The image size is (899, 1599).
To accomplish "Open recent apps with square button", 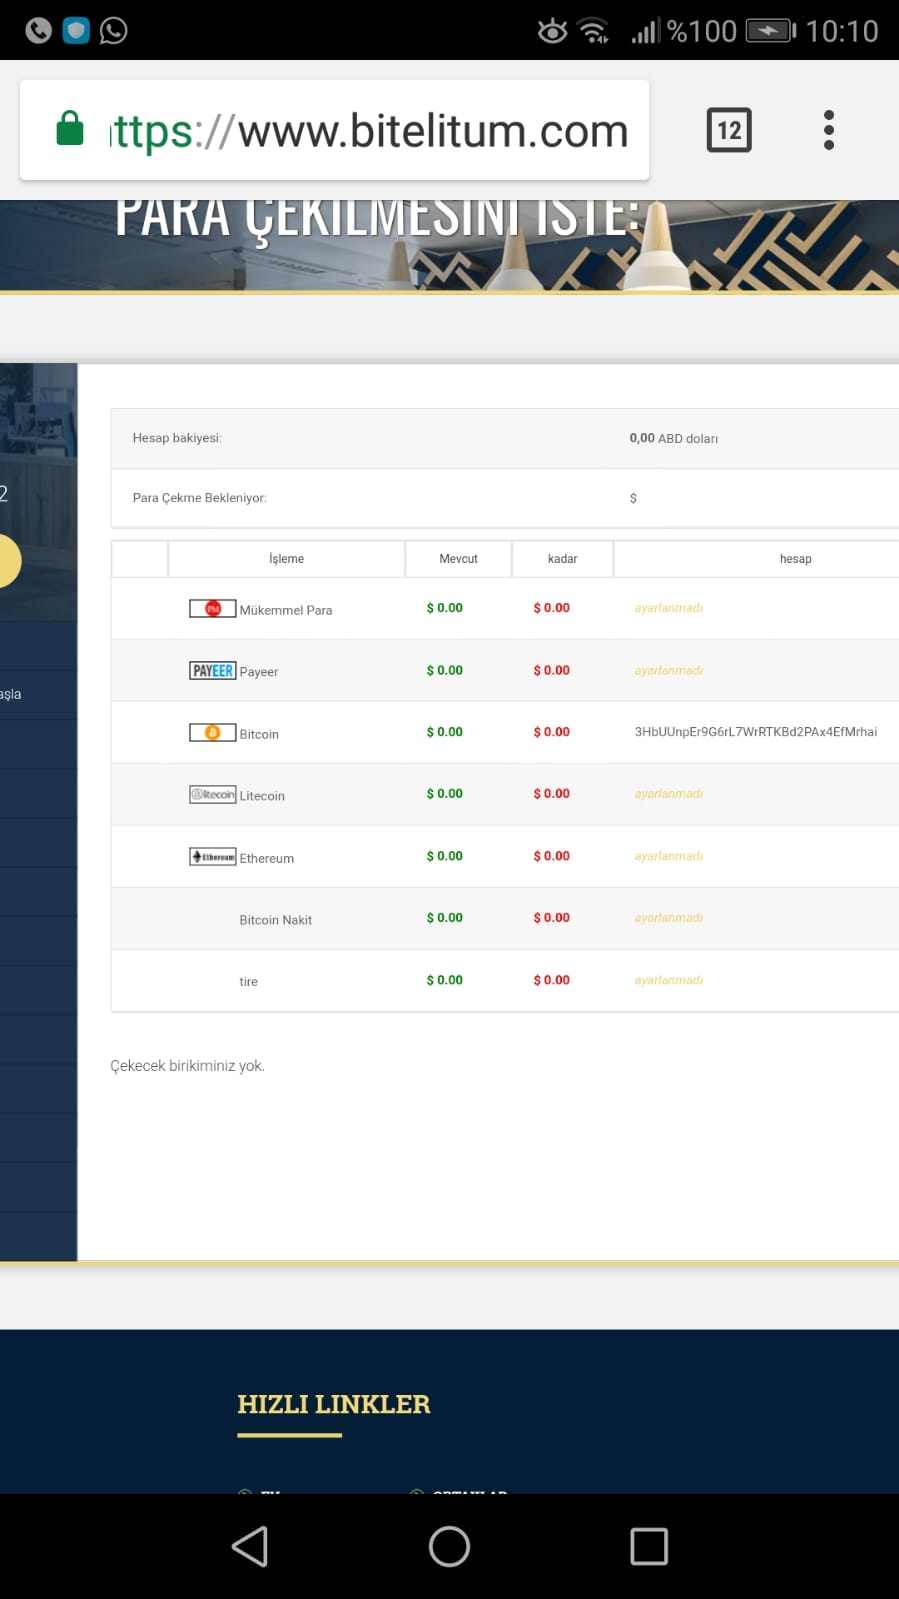I will click(648, 1546).
